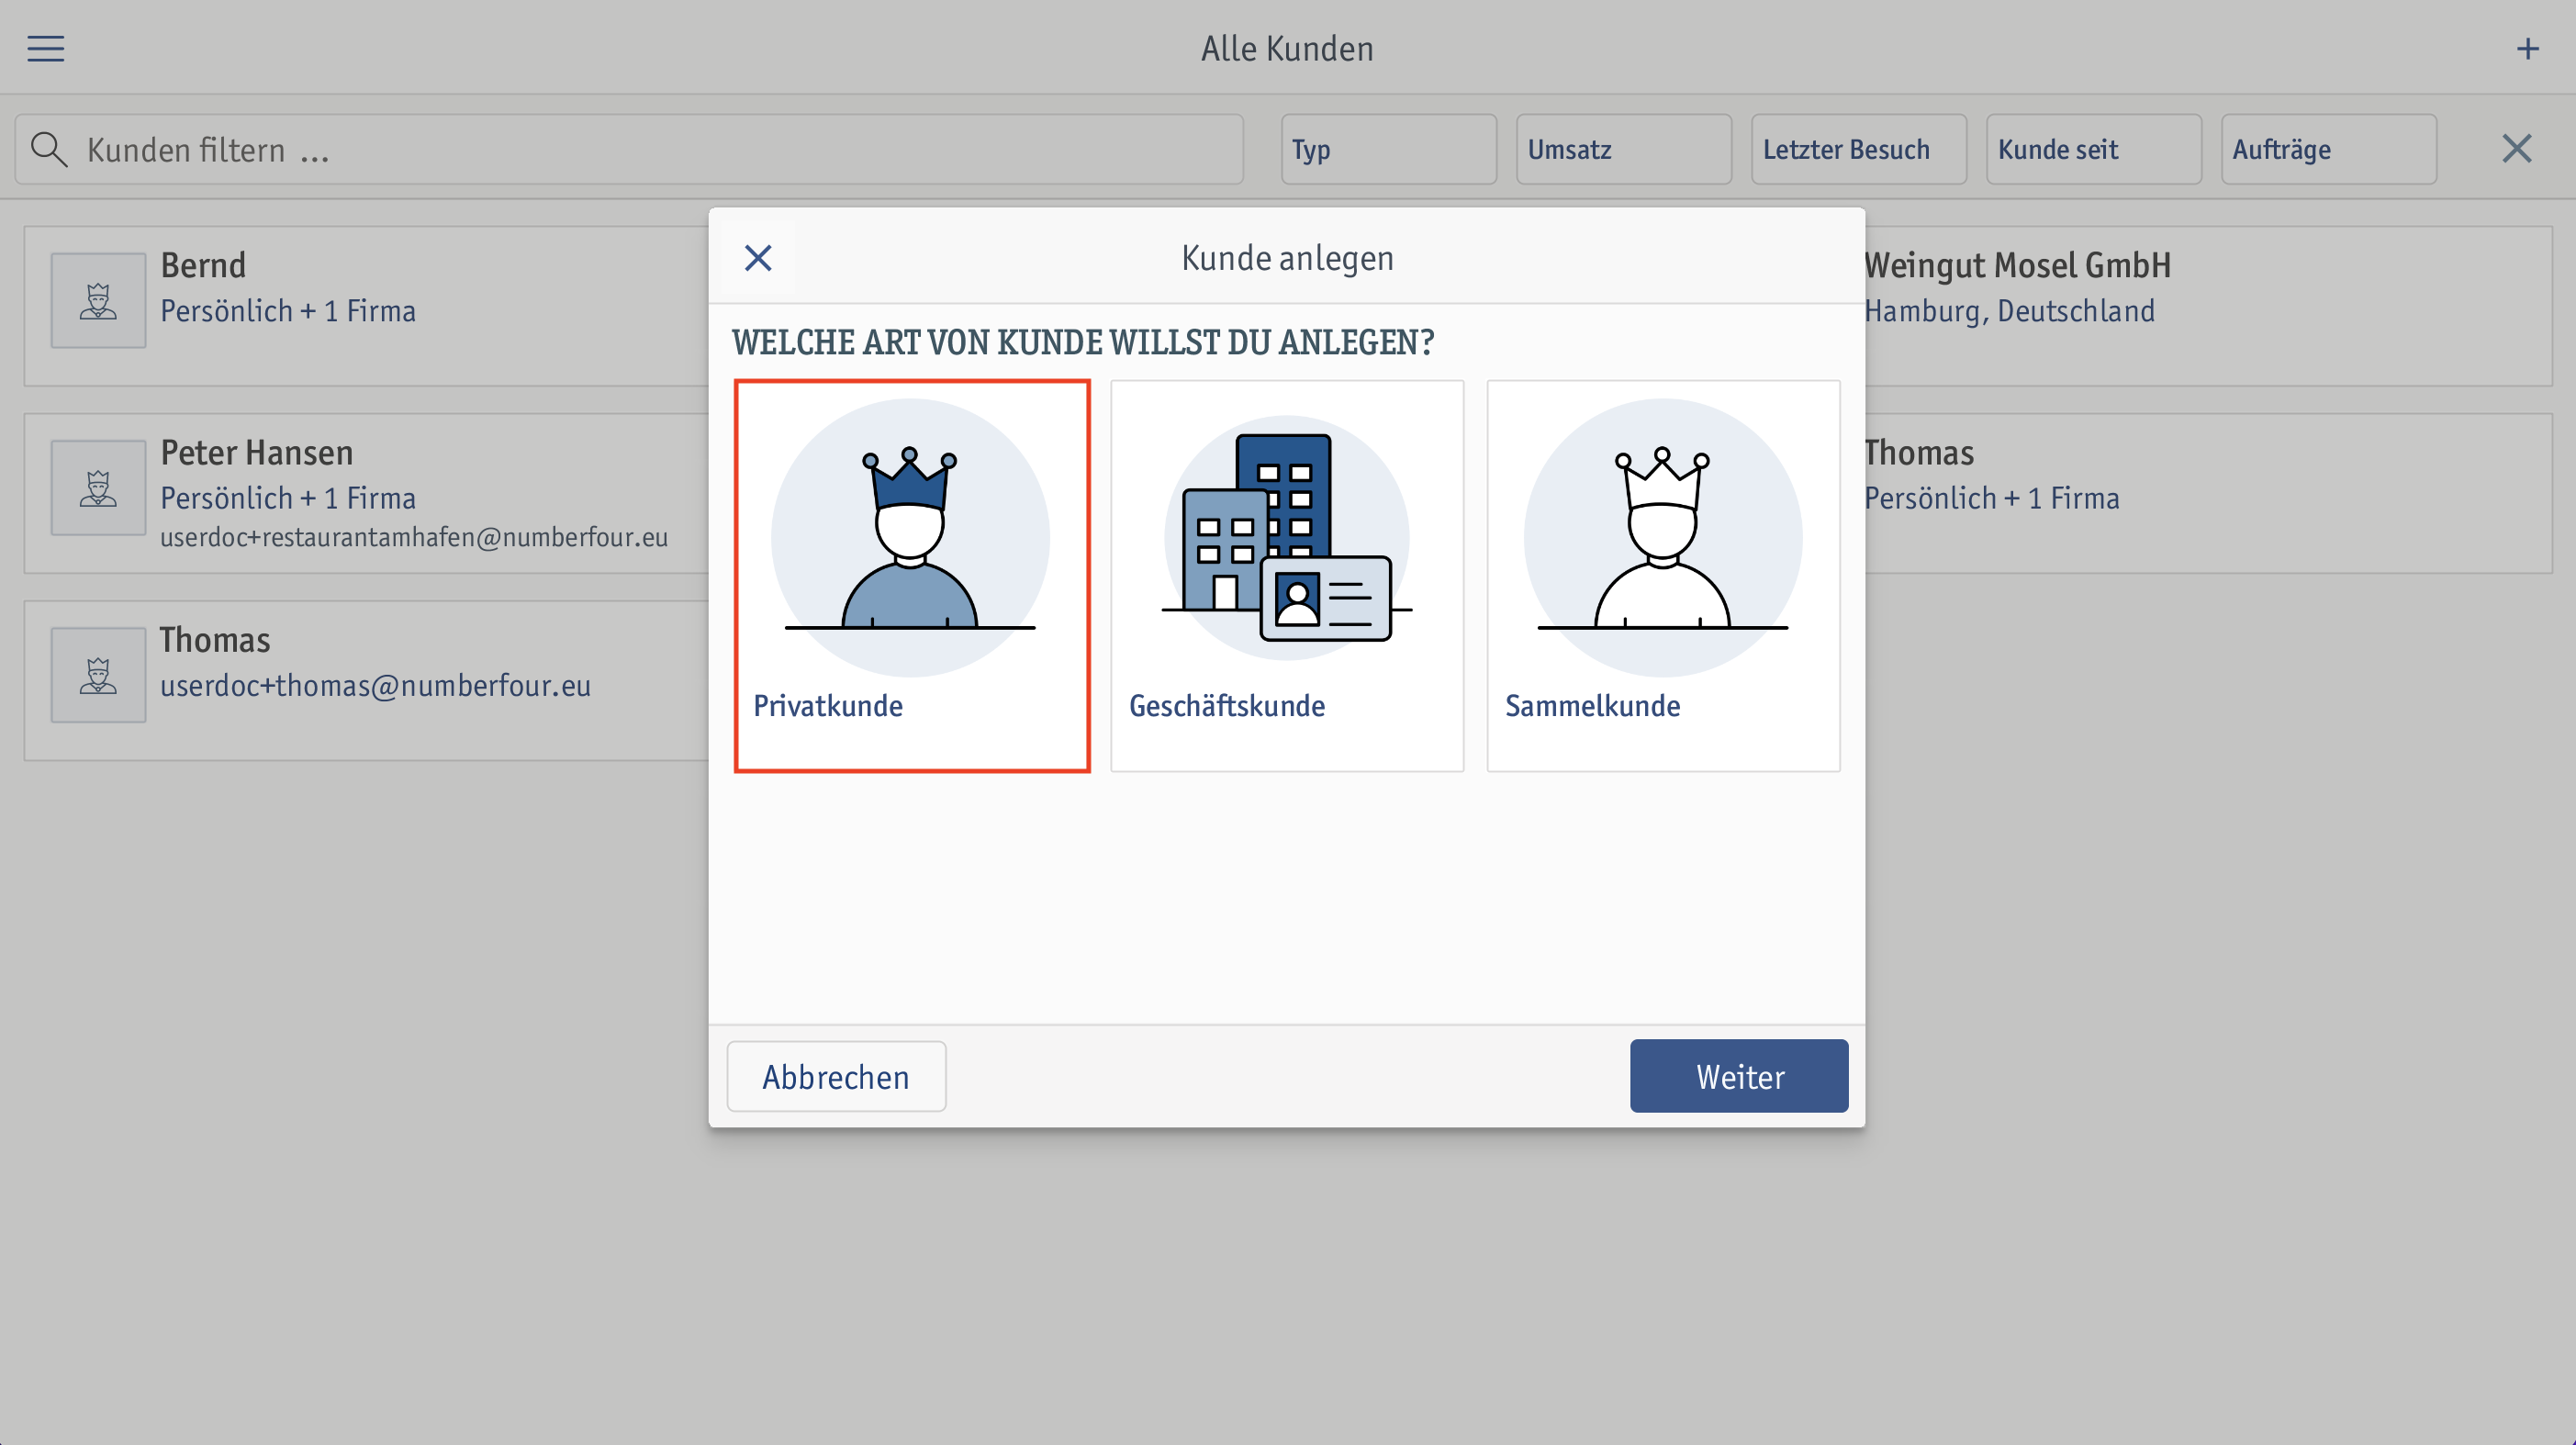Clear filters with the X icon

coord(2516,149)
